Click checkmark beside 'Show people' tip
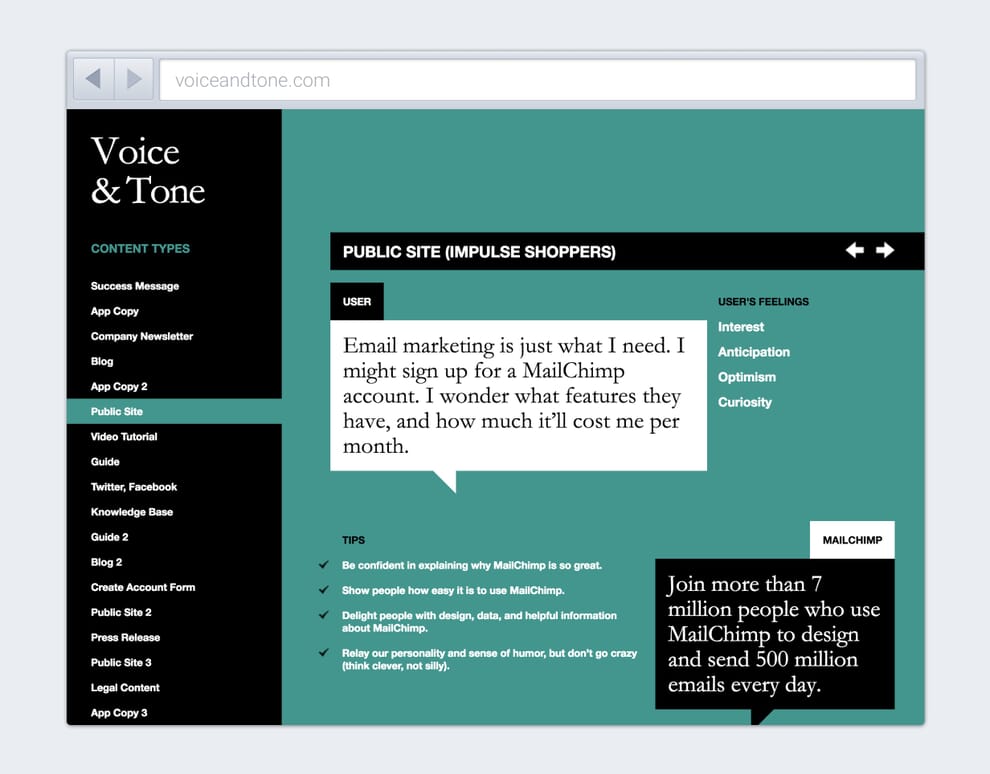 coord(324,590)
